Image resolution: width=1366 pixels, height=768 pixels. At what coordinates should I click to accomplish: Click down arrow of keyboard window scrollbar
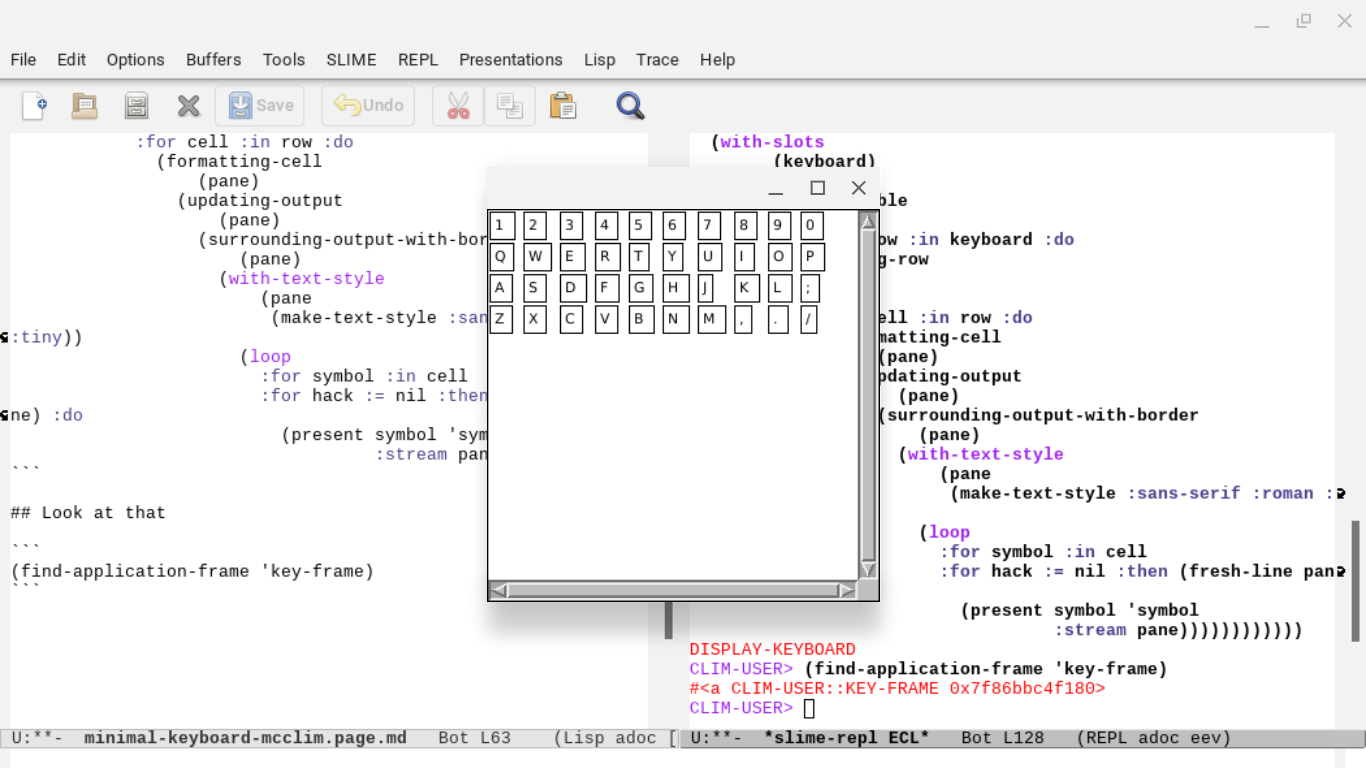click(x=868, y=569)
